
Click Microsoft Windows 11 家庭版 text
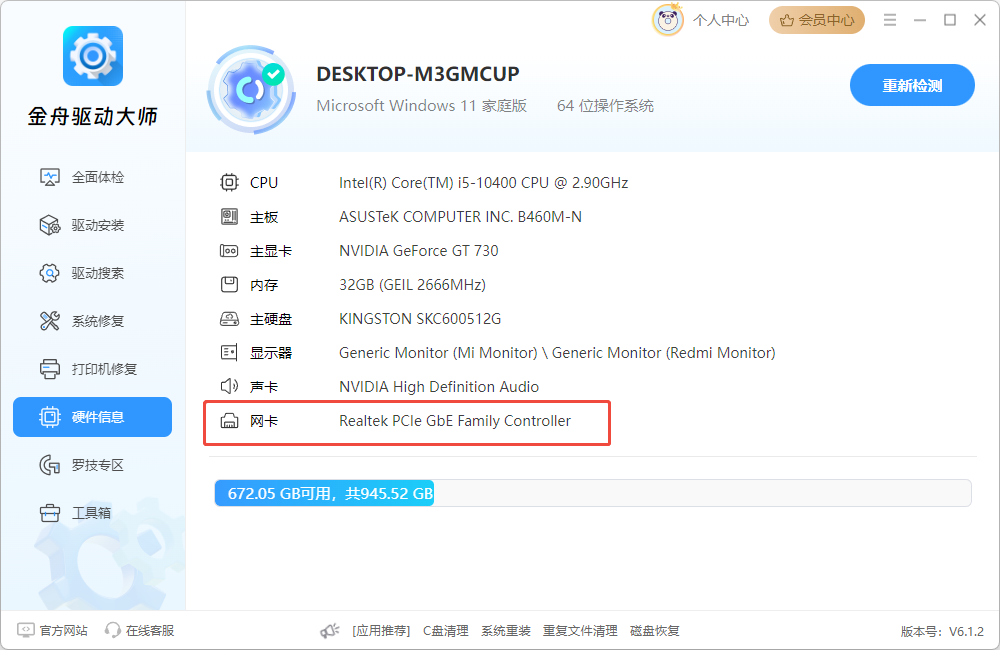tap(422, 106)
